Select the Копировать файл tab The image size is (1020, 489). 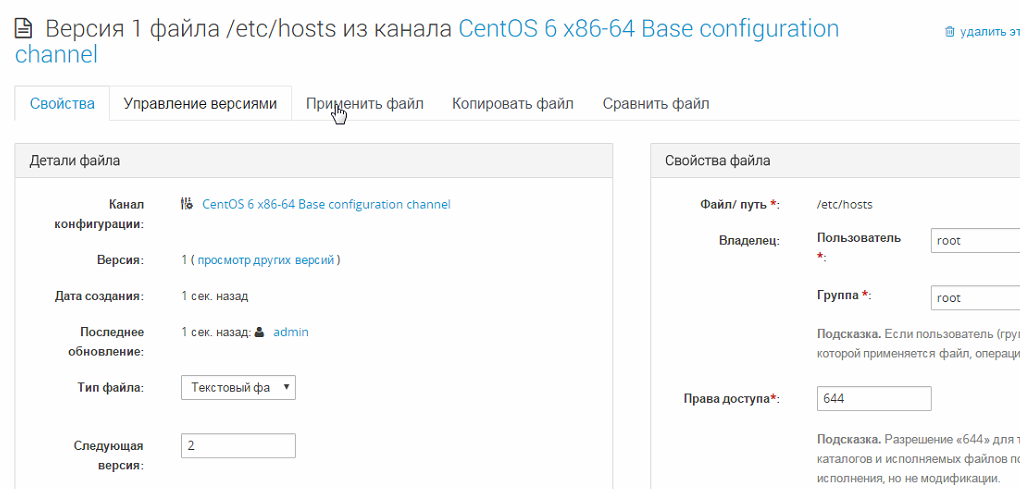click(512, 103)
